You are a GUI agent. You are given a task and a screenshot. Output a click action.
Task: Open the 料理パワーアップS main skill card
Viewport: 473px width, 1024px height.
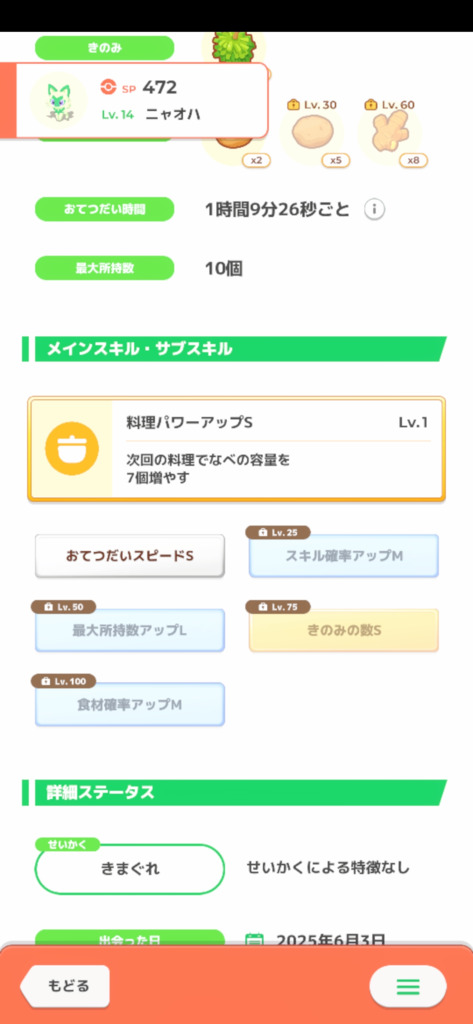[236, 449]
